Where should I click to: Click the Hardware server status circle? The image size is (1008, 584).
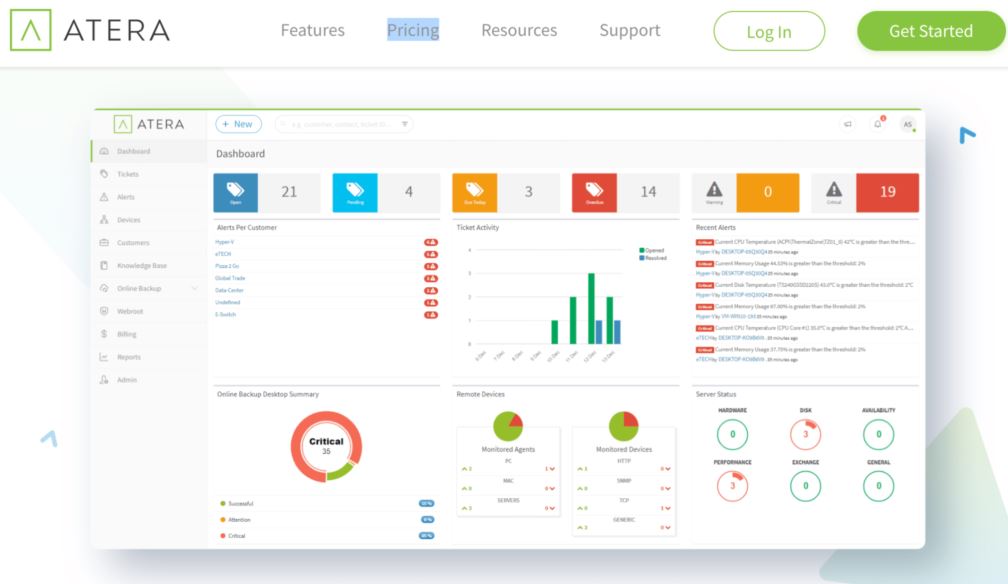point(732,434)
